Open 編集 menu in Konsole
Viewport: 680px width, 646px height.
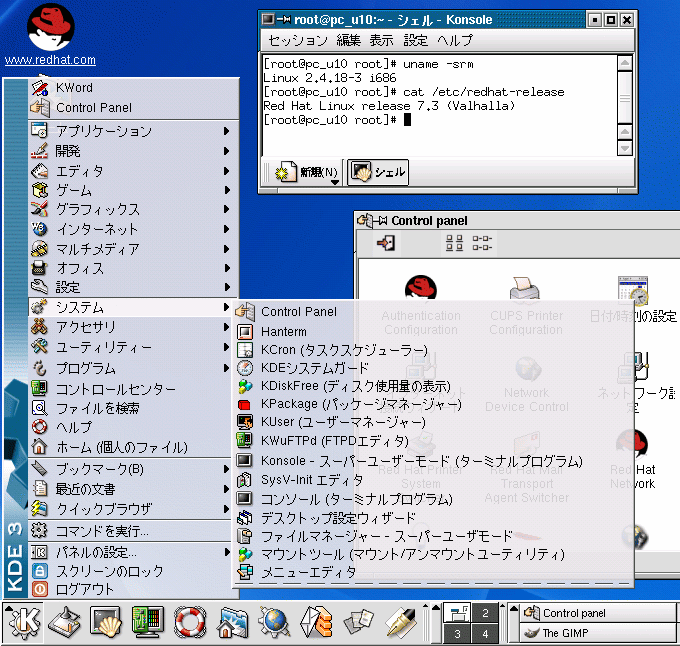348,40
